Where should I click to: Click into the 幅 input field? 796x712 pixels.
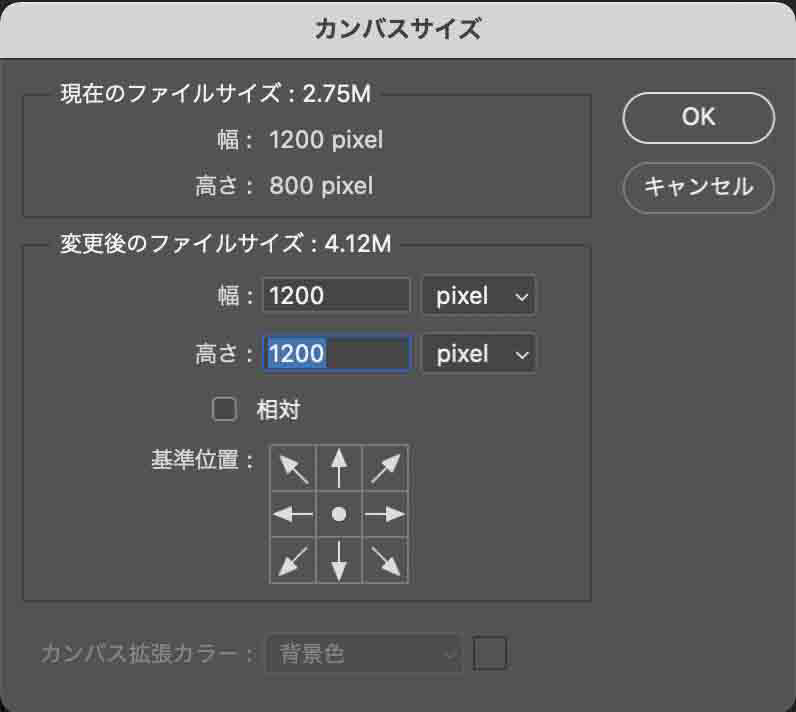coord(336,296)
